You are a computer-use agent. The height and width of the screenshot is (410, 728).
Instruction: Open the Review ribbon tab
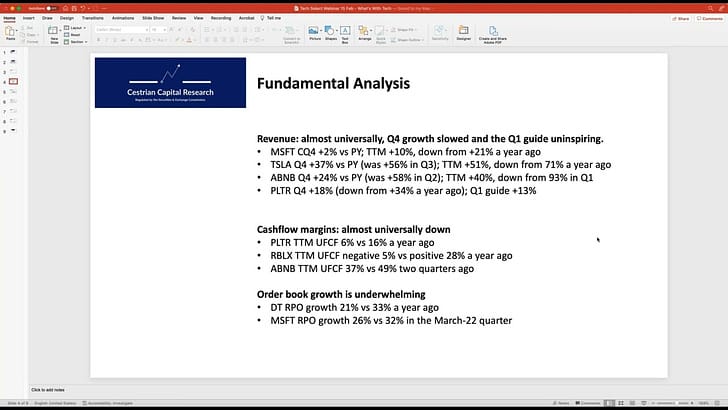(x=179, y=18)
